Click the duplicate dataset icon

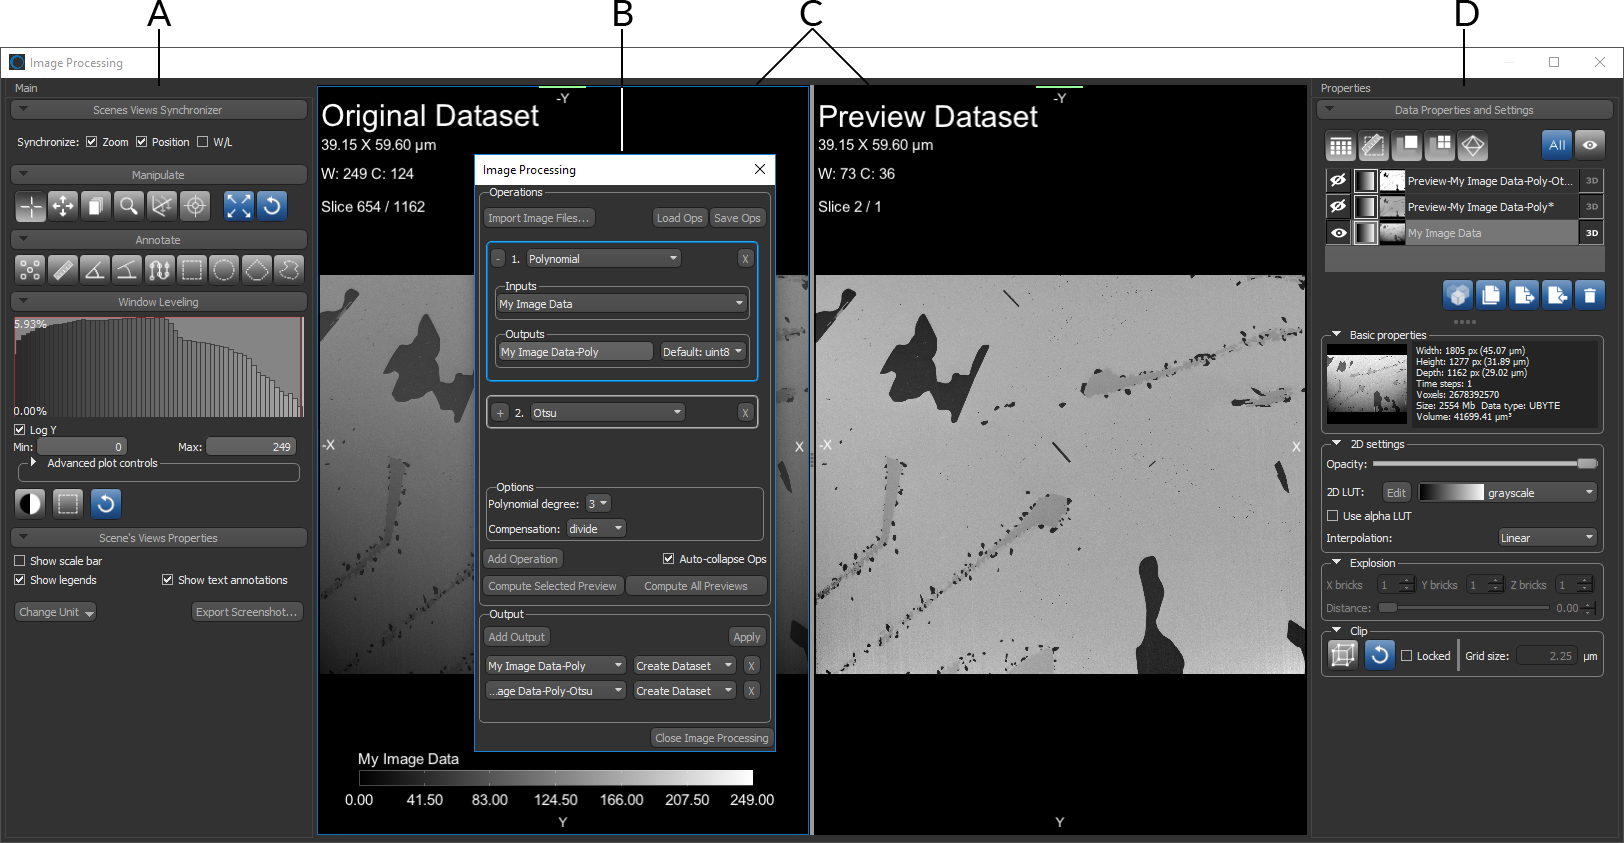(1490, 295)
